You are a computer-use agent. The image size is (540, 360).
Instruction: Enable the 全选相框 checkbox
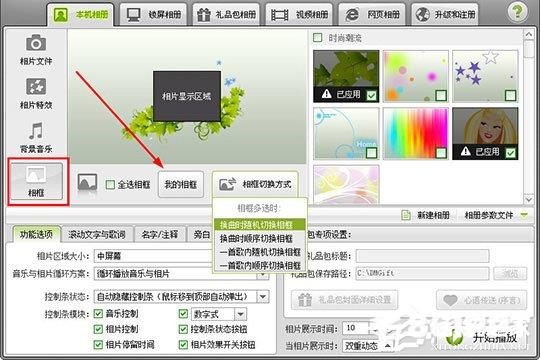(x=110, y=185)
